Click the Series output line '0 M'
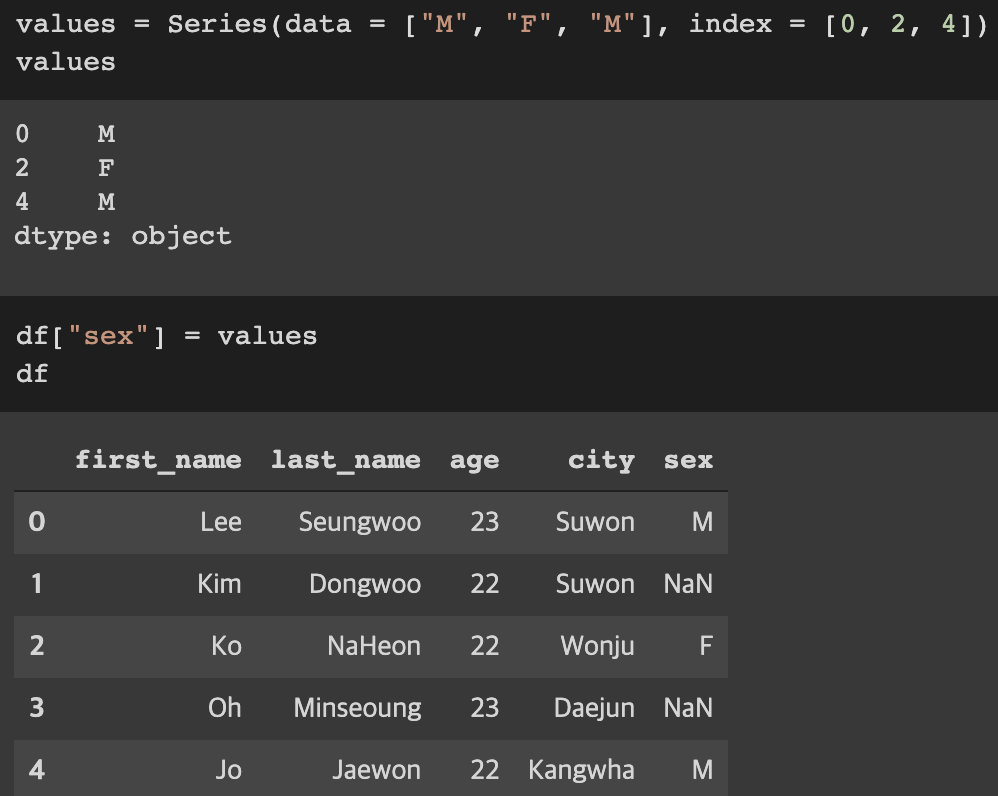The height and width of the screenshot is (796, 998). coord(65,134)
